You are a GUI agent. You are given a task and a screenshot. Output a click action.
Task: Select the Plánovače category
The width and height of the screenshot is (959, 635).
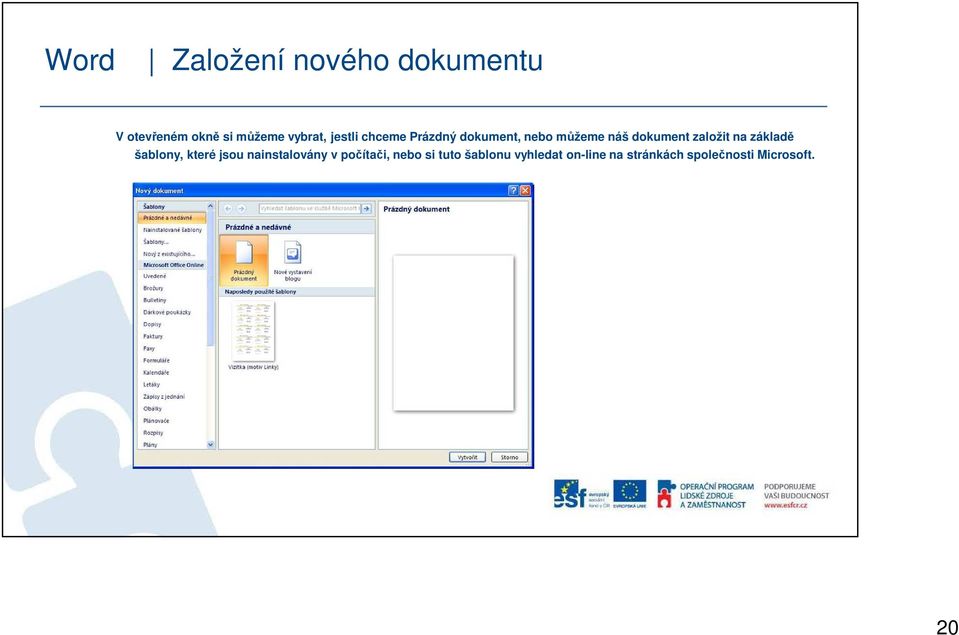[x=156, y=421]
